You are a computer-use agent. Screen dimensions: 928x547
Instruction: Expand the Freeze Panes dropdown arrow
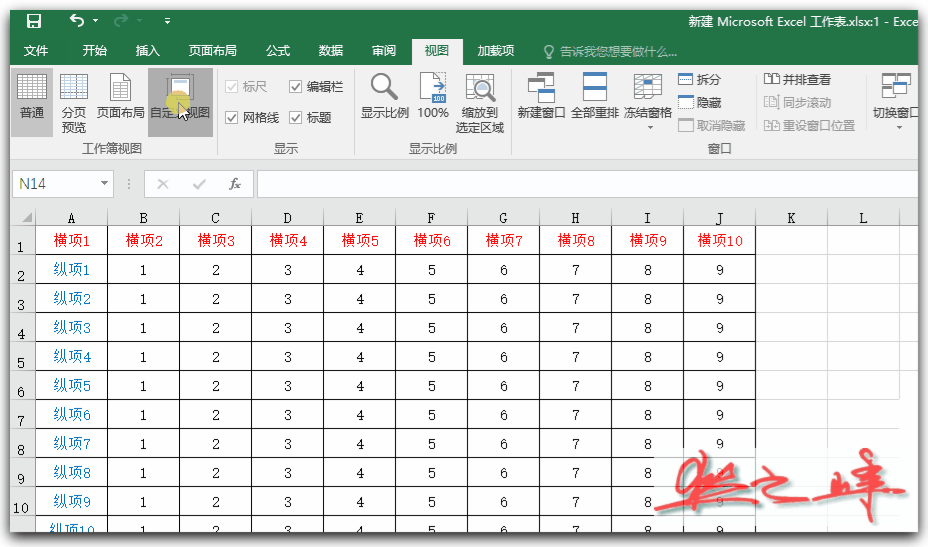coord(650,128)
